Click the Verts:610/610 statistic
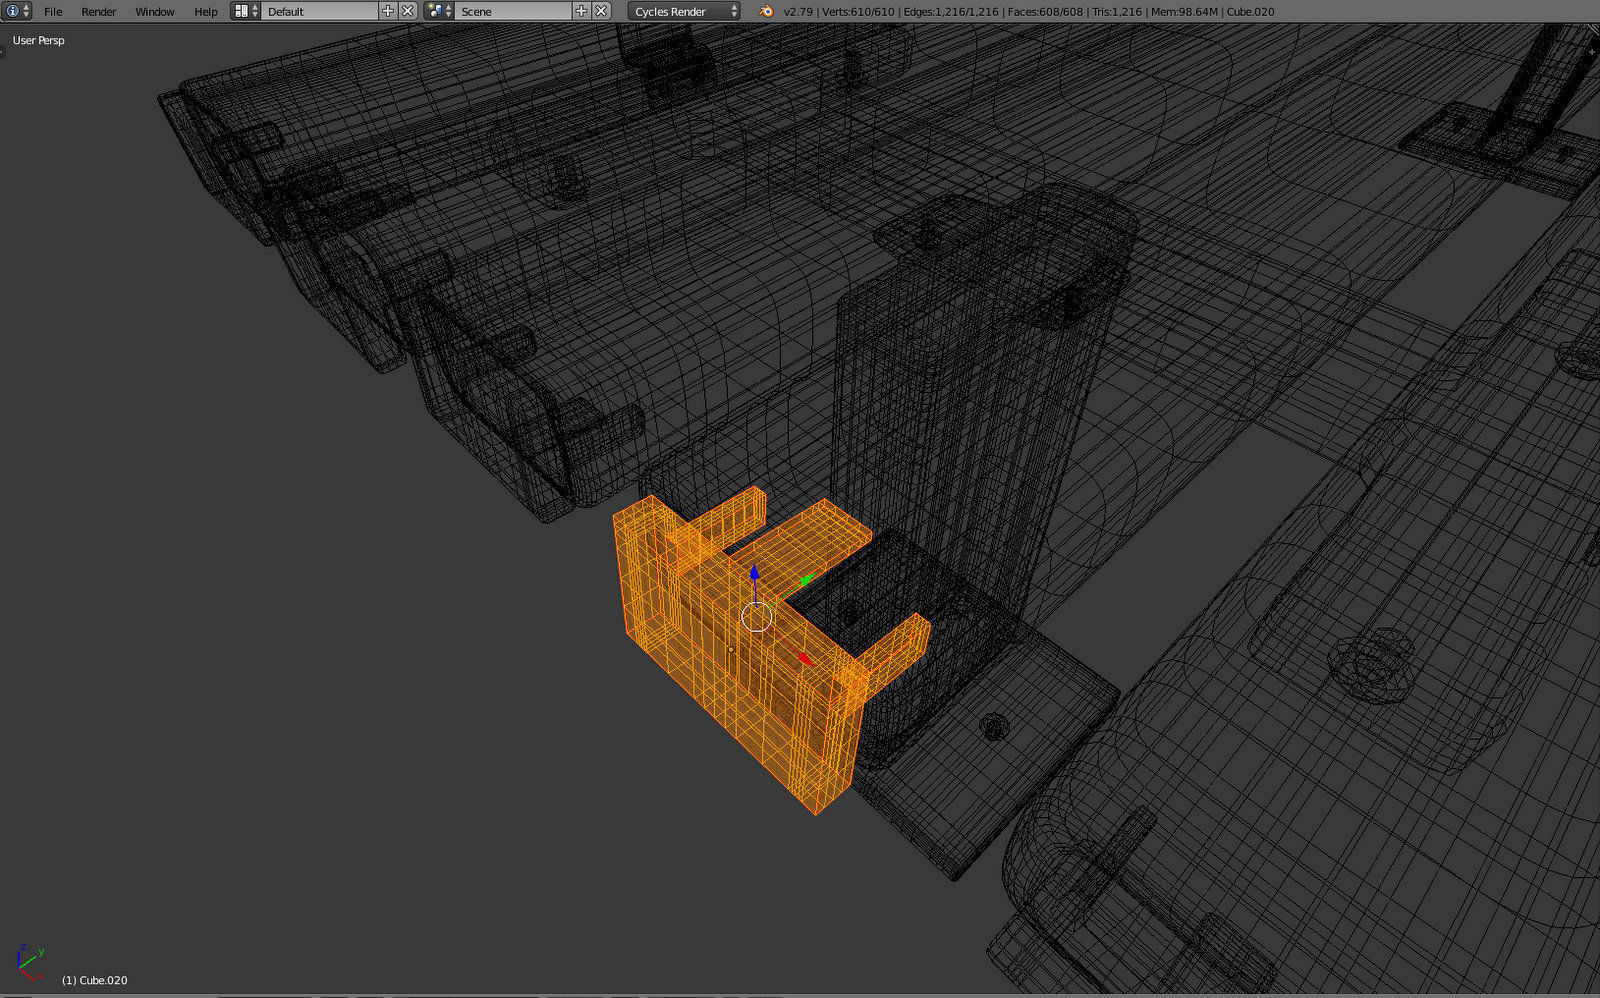This screenshot has width=1600, height=998. 858,12
